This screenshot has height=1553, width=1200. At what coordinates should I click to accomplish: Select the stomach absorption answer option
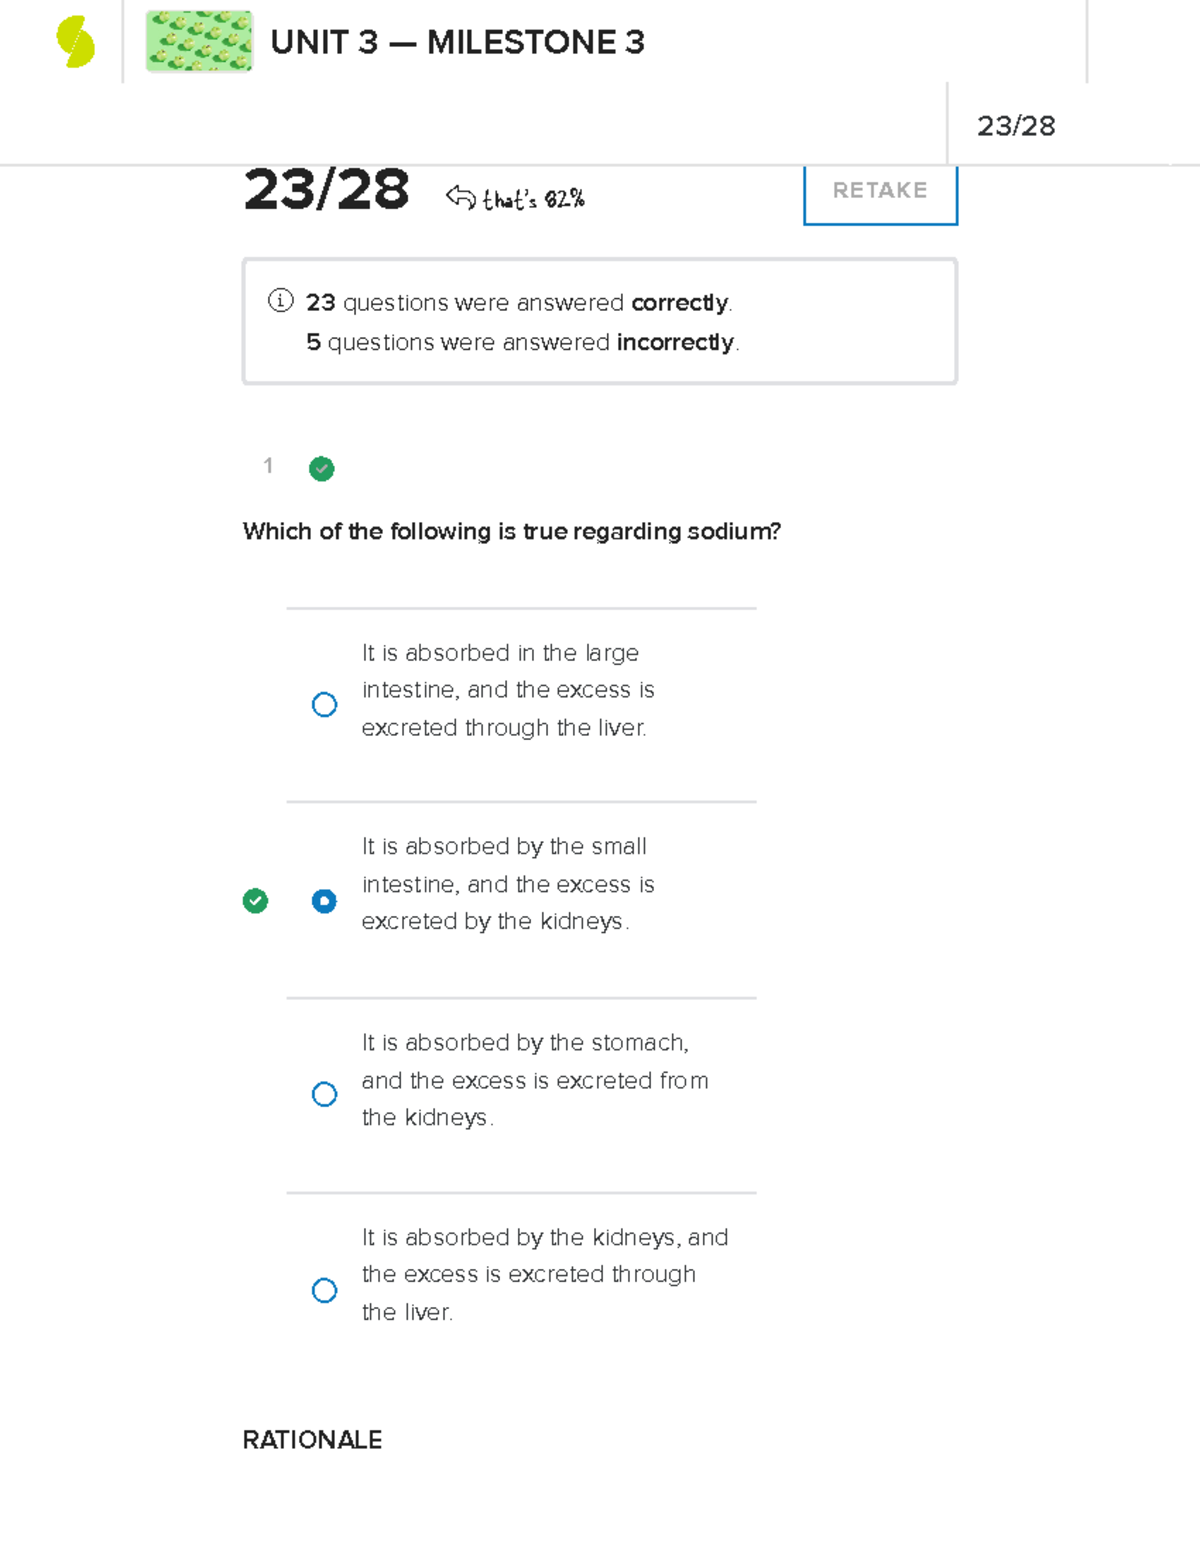[324, 1094]
